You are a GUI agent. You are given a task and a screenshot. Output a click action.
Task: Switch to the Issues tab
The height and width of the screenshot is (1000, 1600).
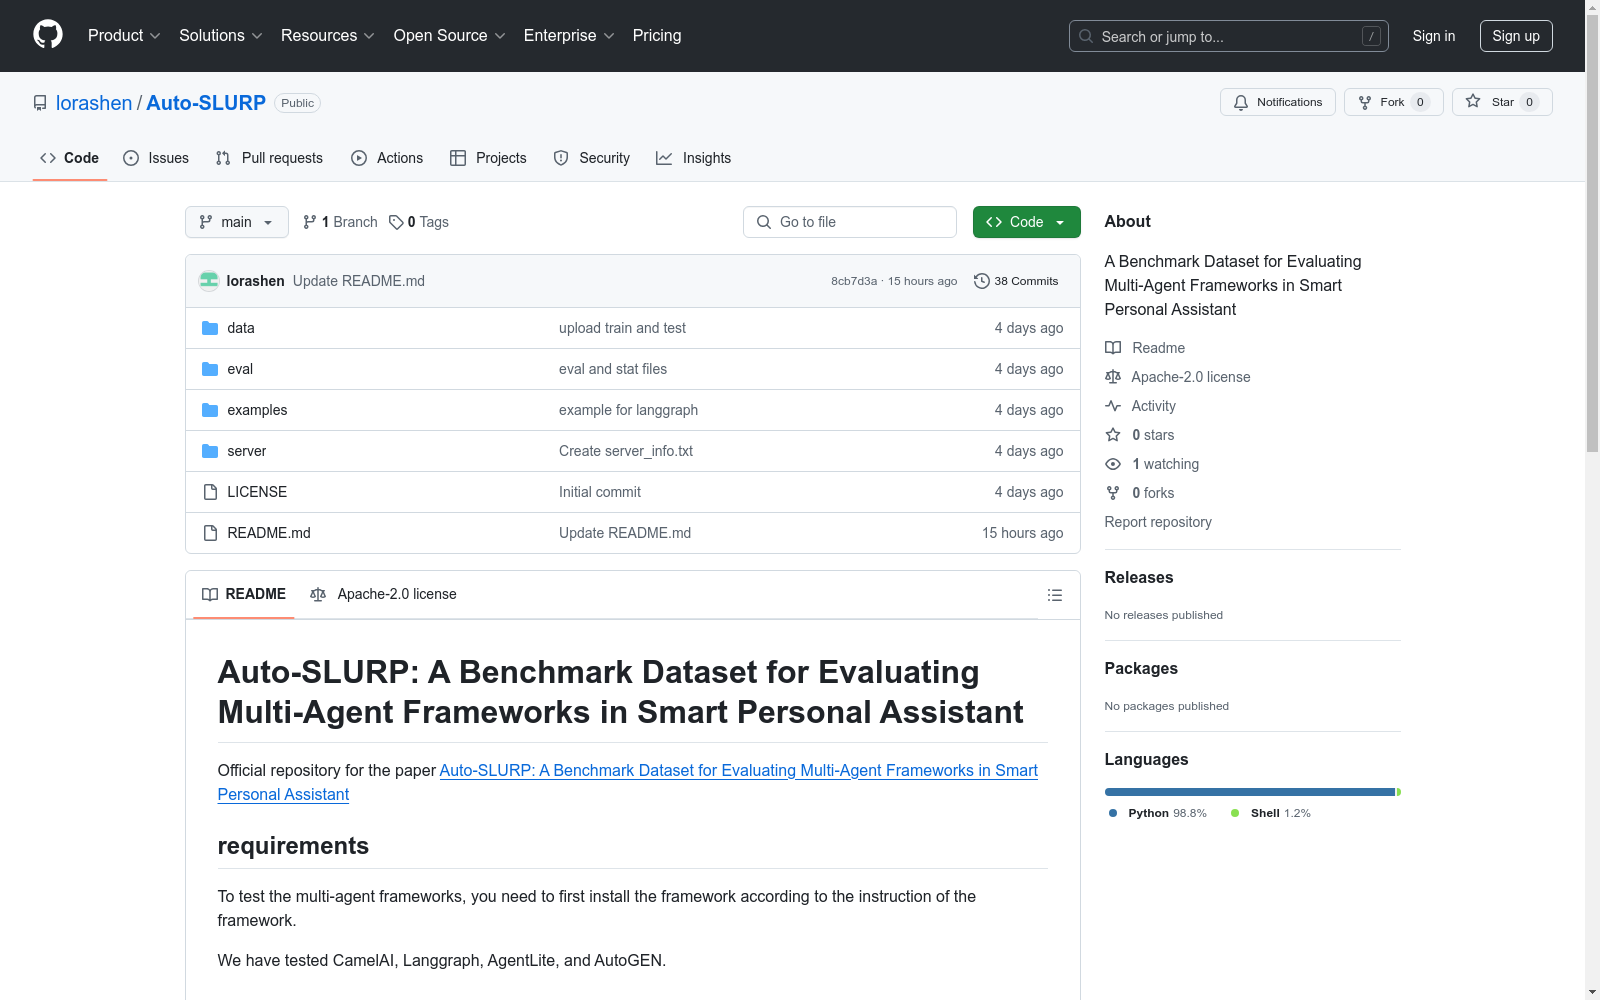point(156,158)
